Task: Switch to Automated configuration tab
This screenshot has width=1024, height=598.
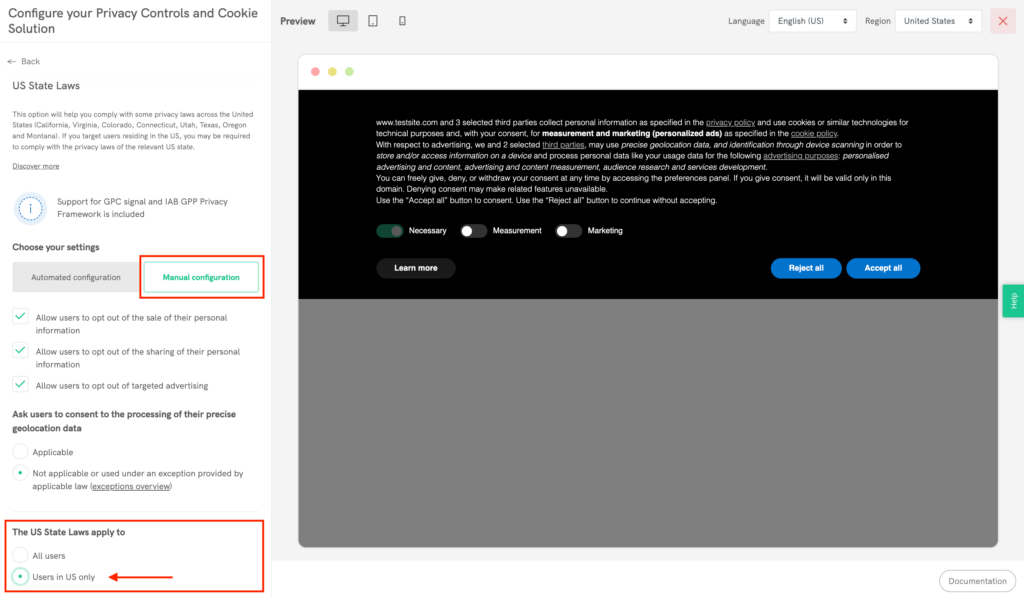Action: point(76,277)
